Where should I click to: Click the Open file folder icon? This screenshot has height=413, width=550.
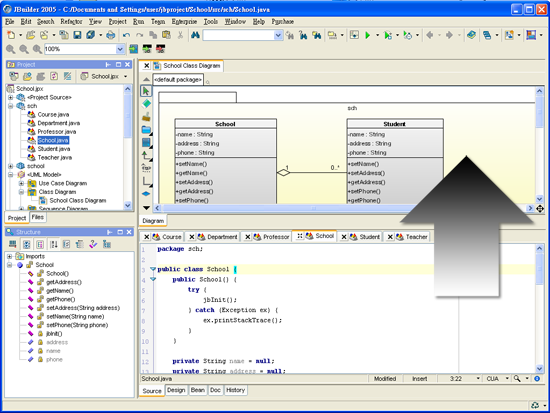[31, 35]
